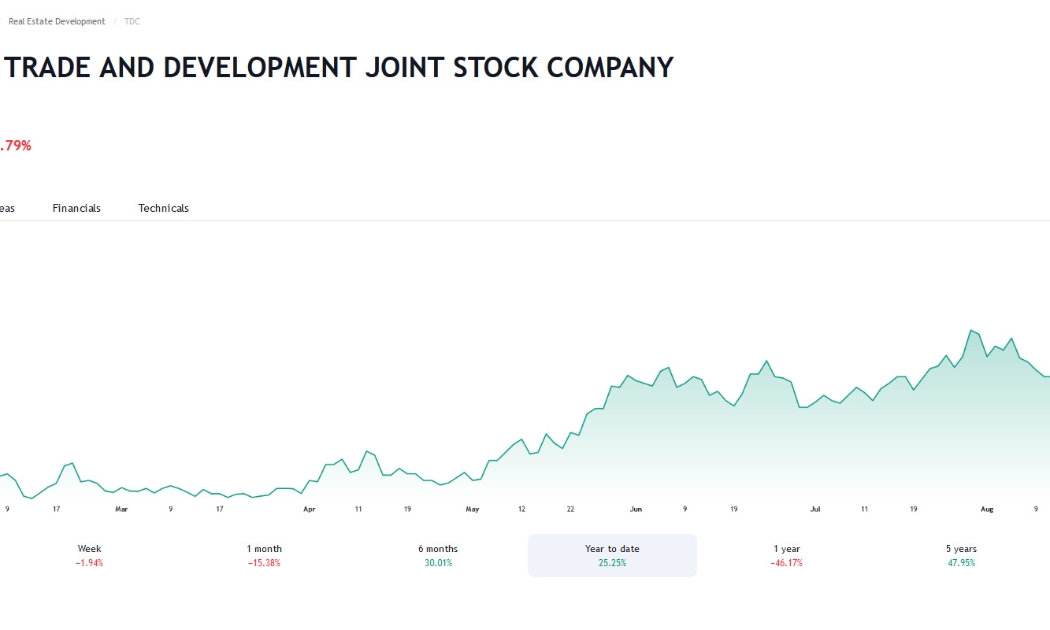Click the company name heading

pos(338,68)
